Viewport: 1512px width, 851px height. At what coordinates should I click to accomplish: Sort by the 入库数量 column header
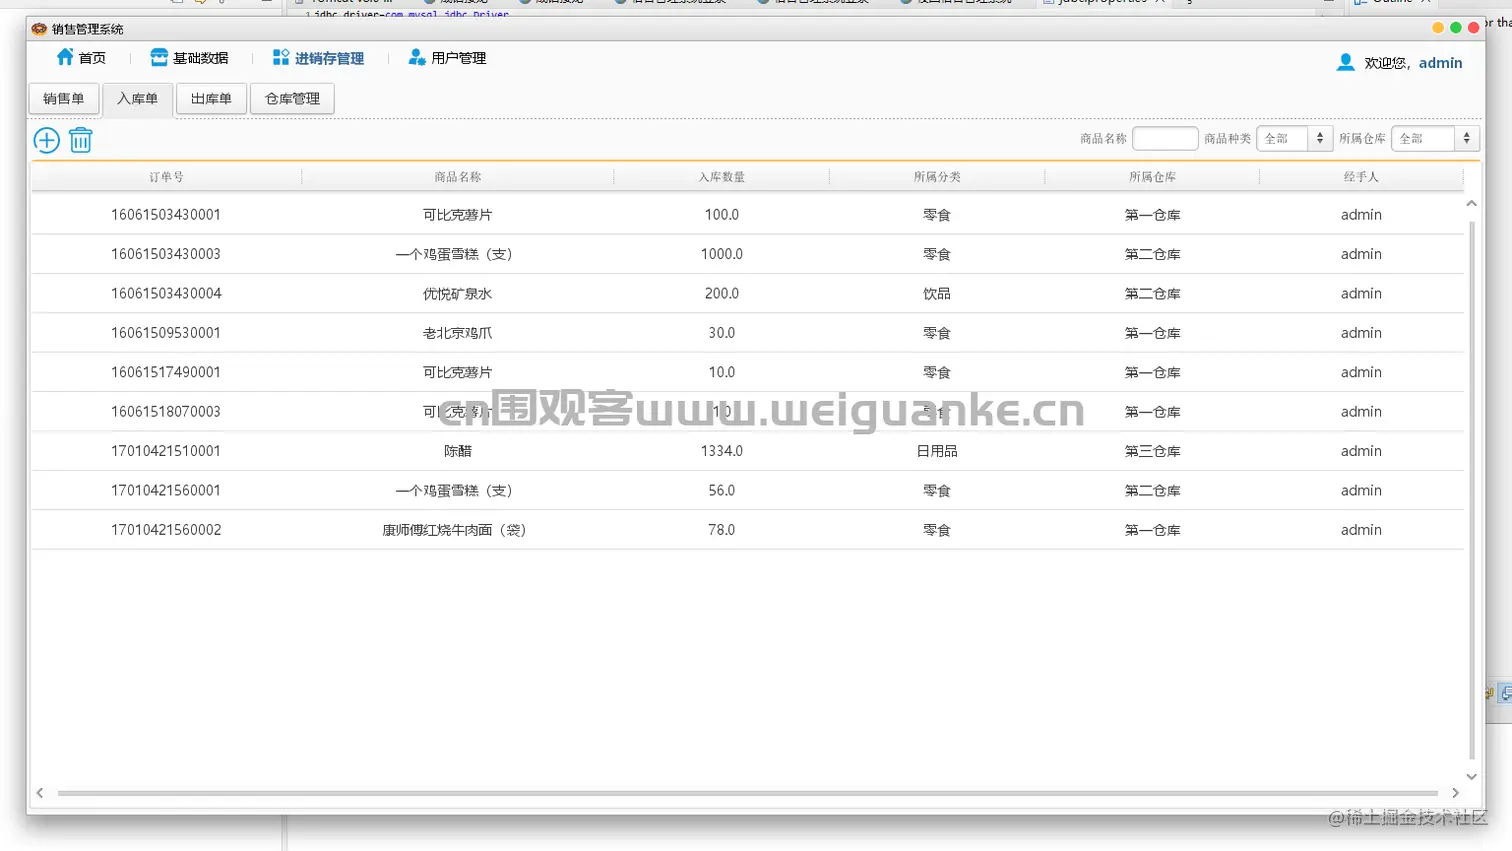coord(722,177)
